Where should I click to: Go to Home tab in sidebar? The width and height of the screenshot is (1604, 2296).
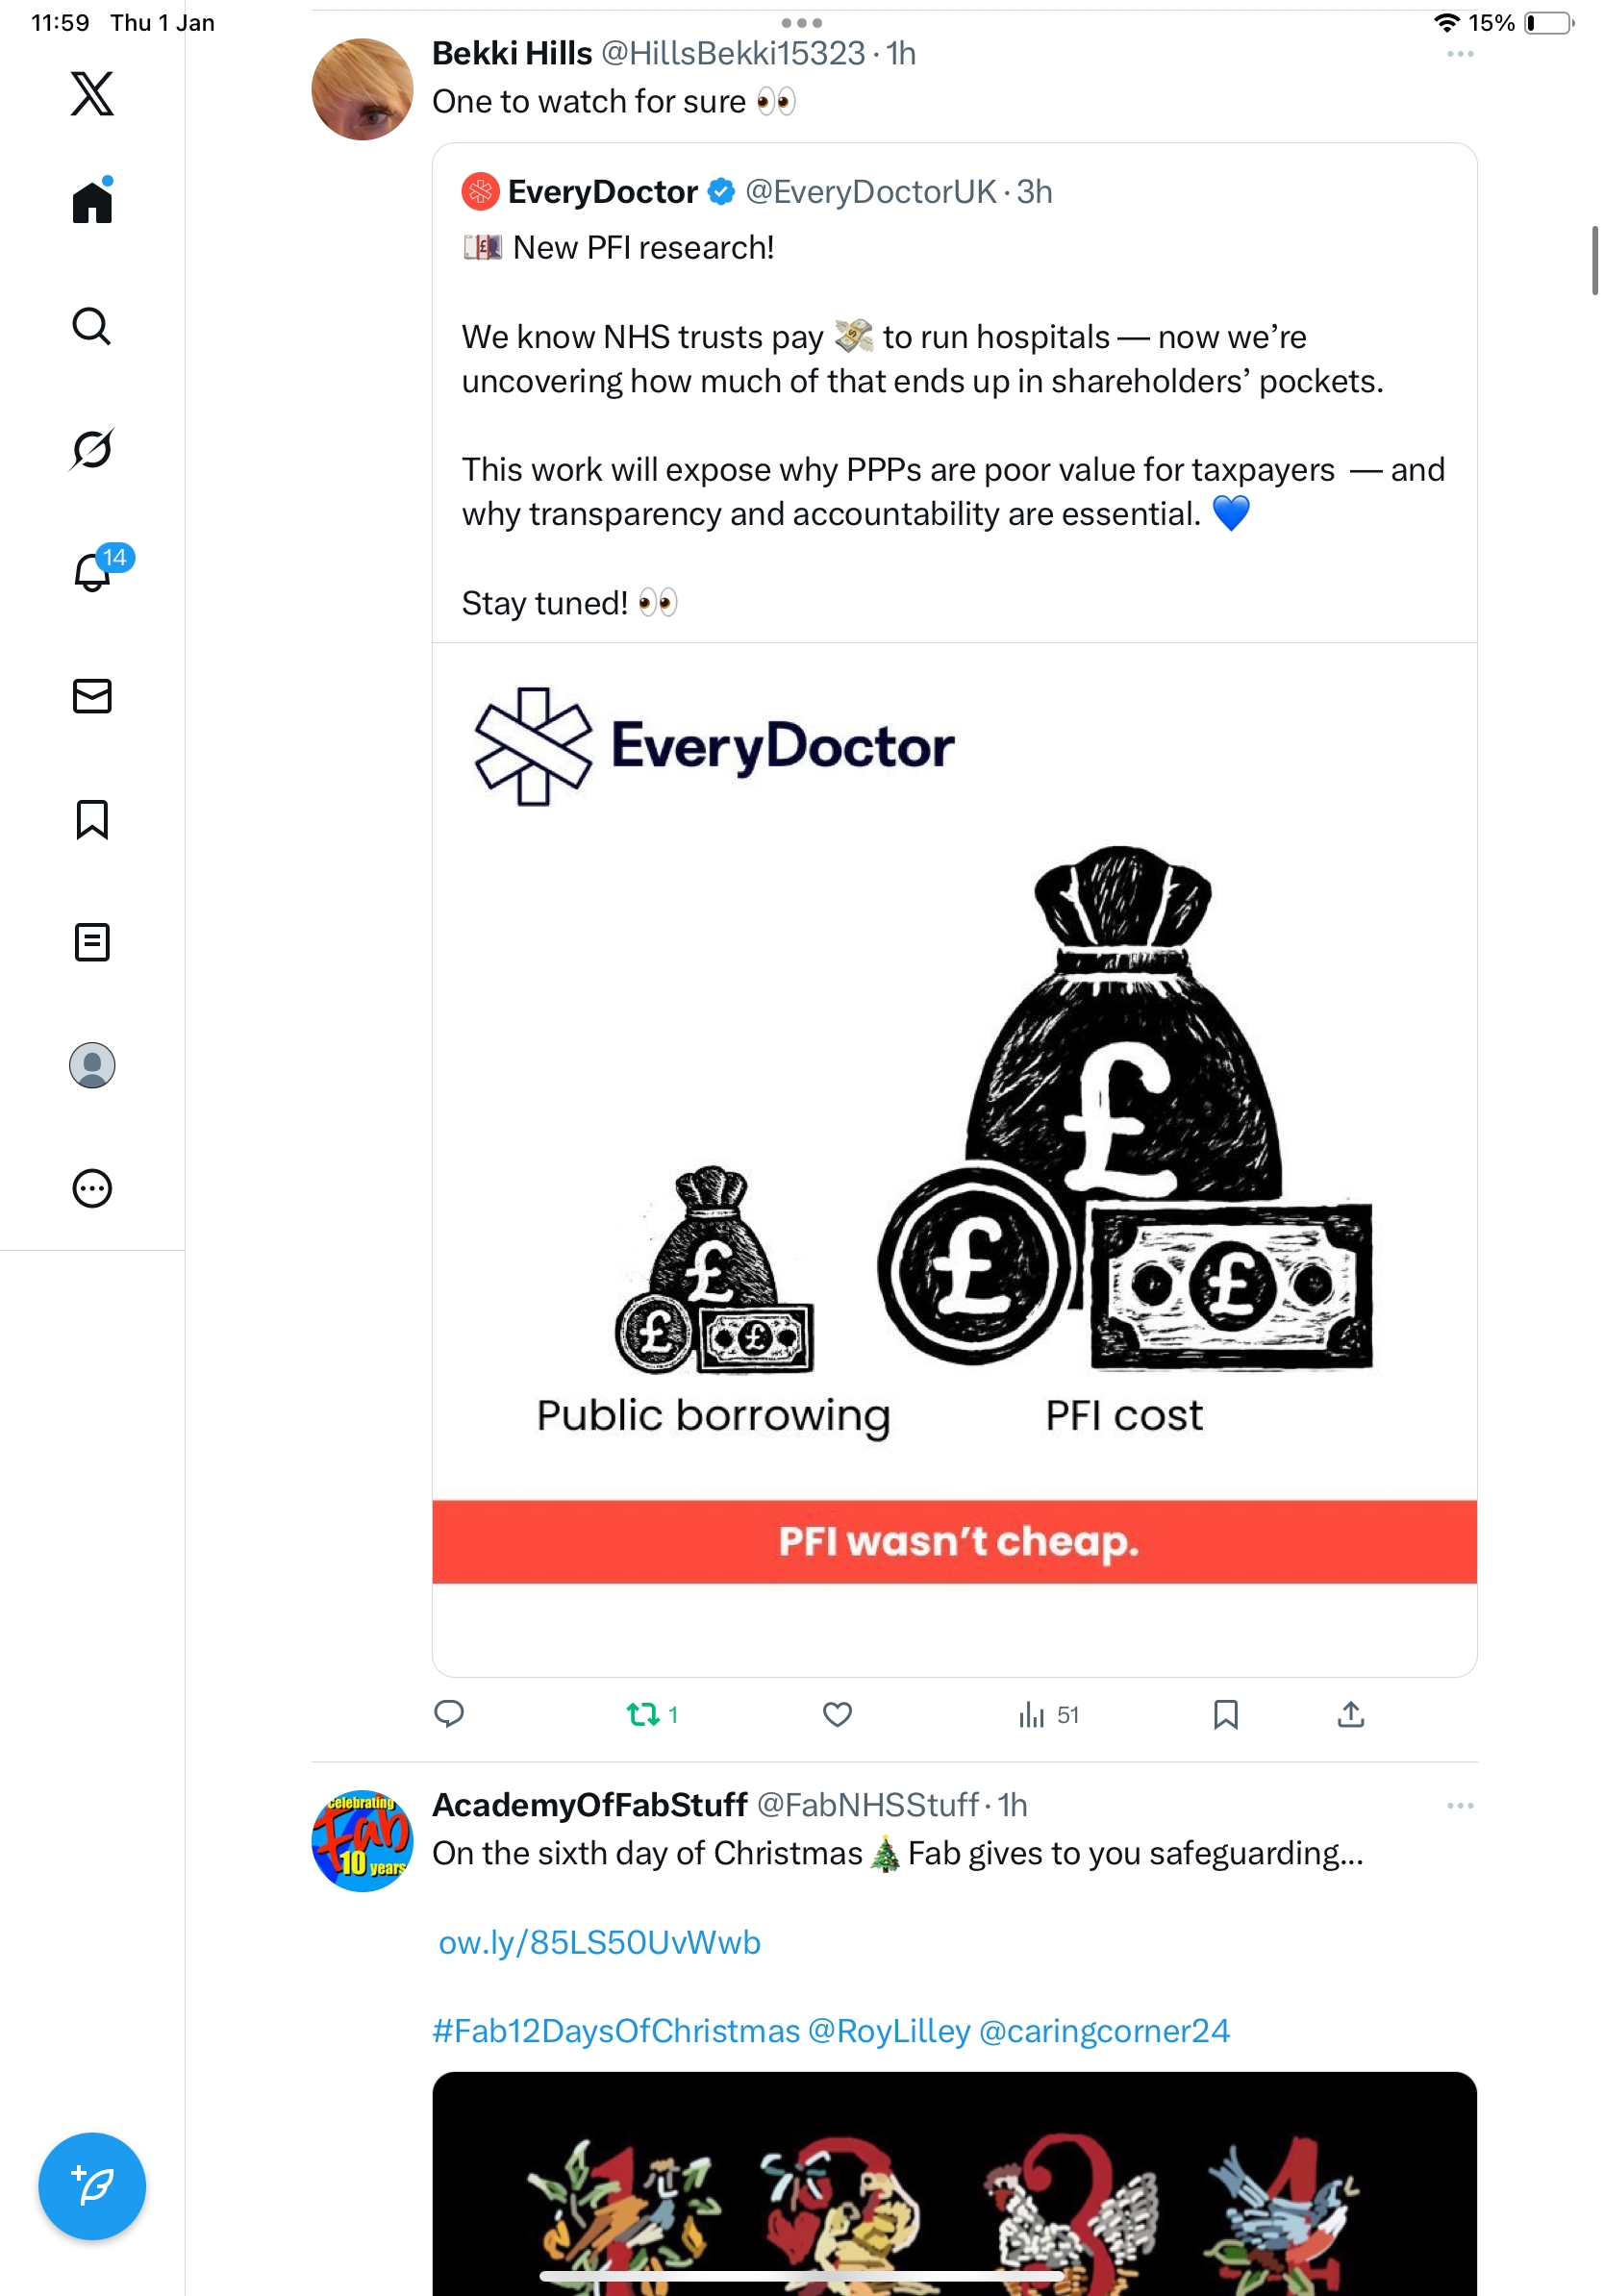click(92, 201)
